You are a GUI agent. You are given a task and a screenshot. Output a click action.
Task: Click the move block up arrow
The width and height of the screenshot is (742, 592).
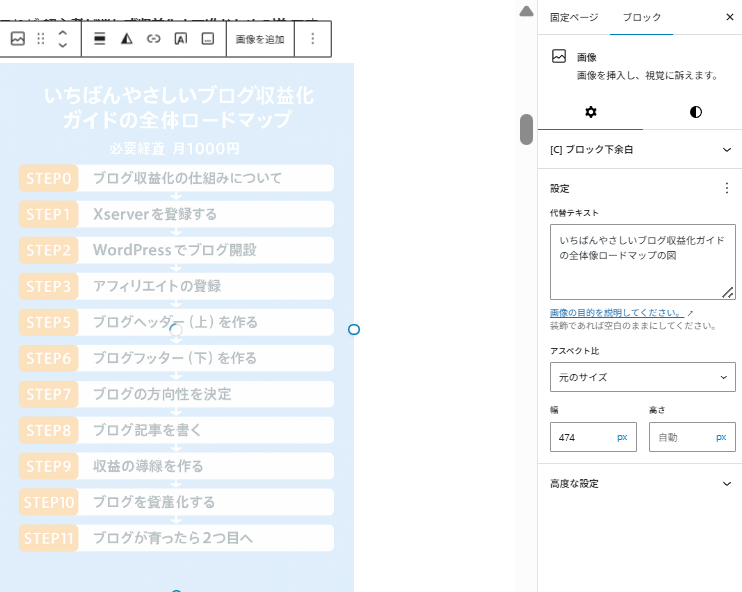62,32
